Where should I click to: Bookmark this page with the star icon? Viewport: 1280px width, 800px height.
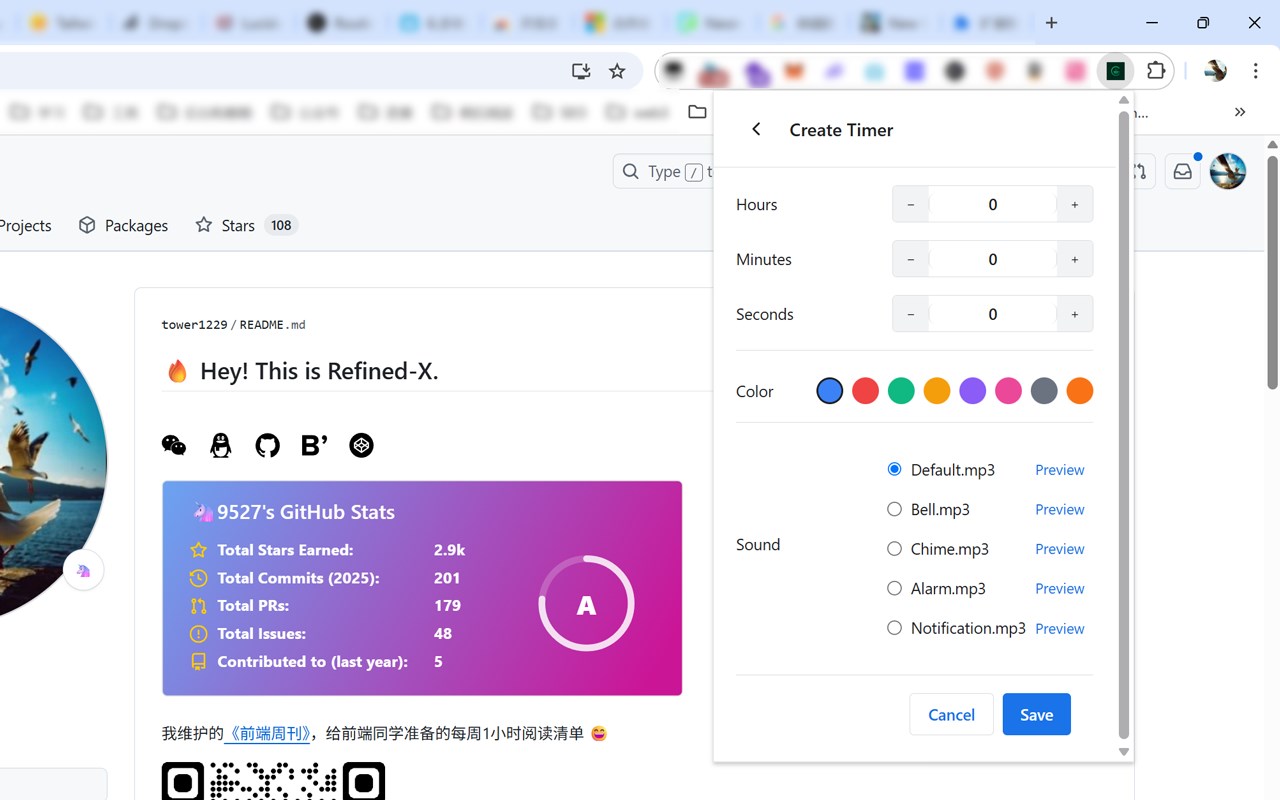pos(617,71)
